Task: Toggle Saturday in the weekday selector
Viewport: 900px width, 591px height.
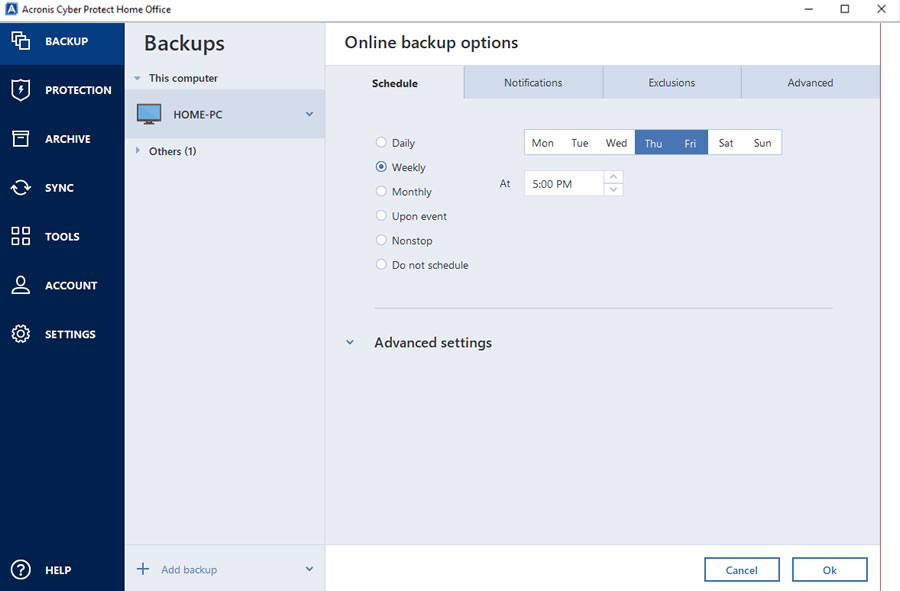Action: coord(726,142)
